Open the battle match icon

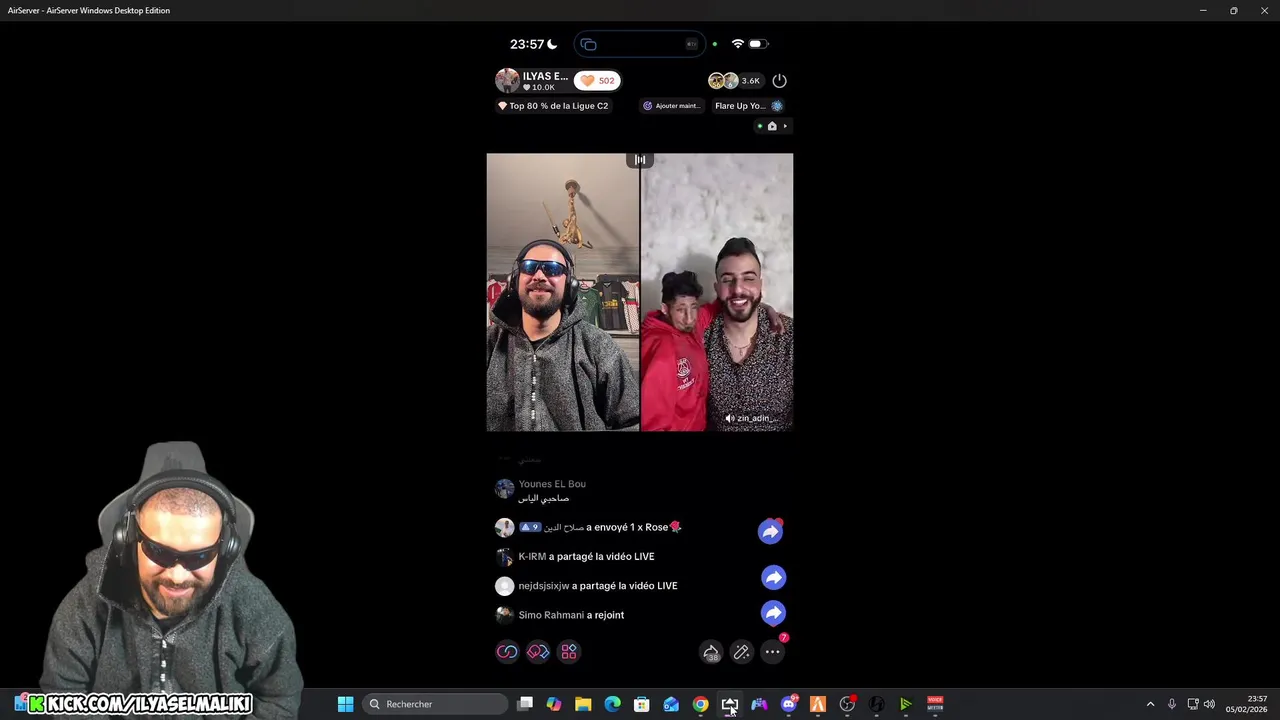pos(538,652)
